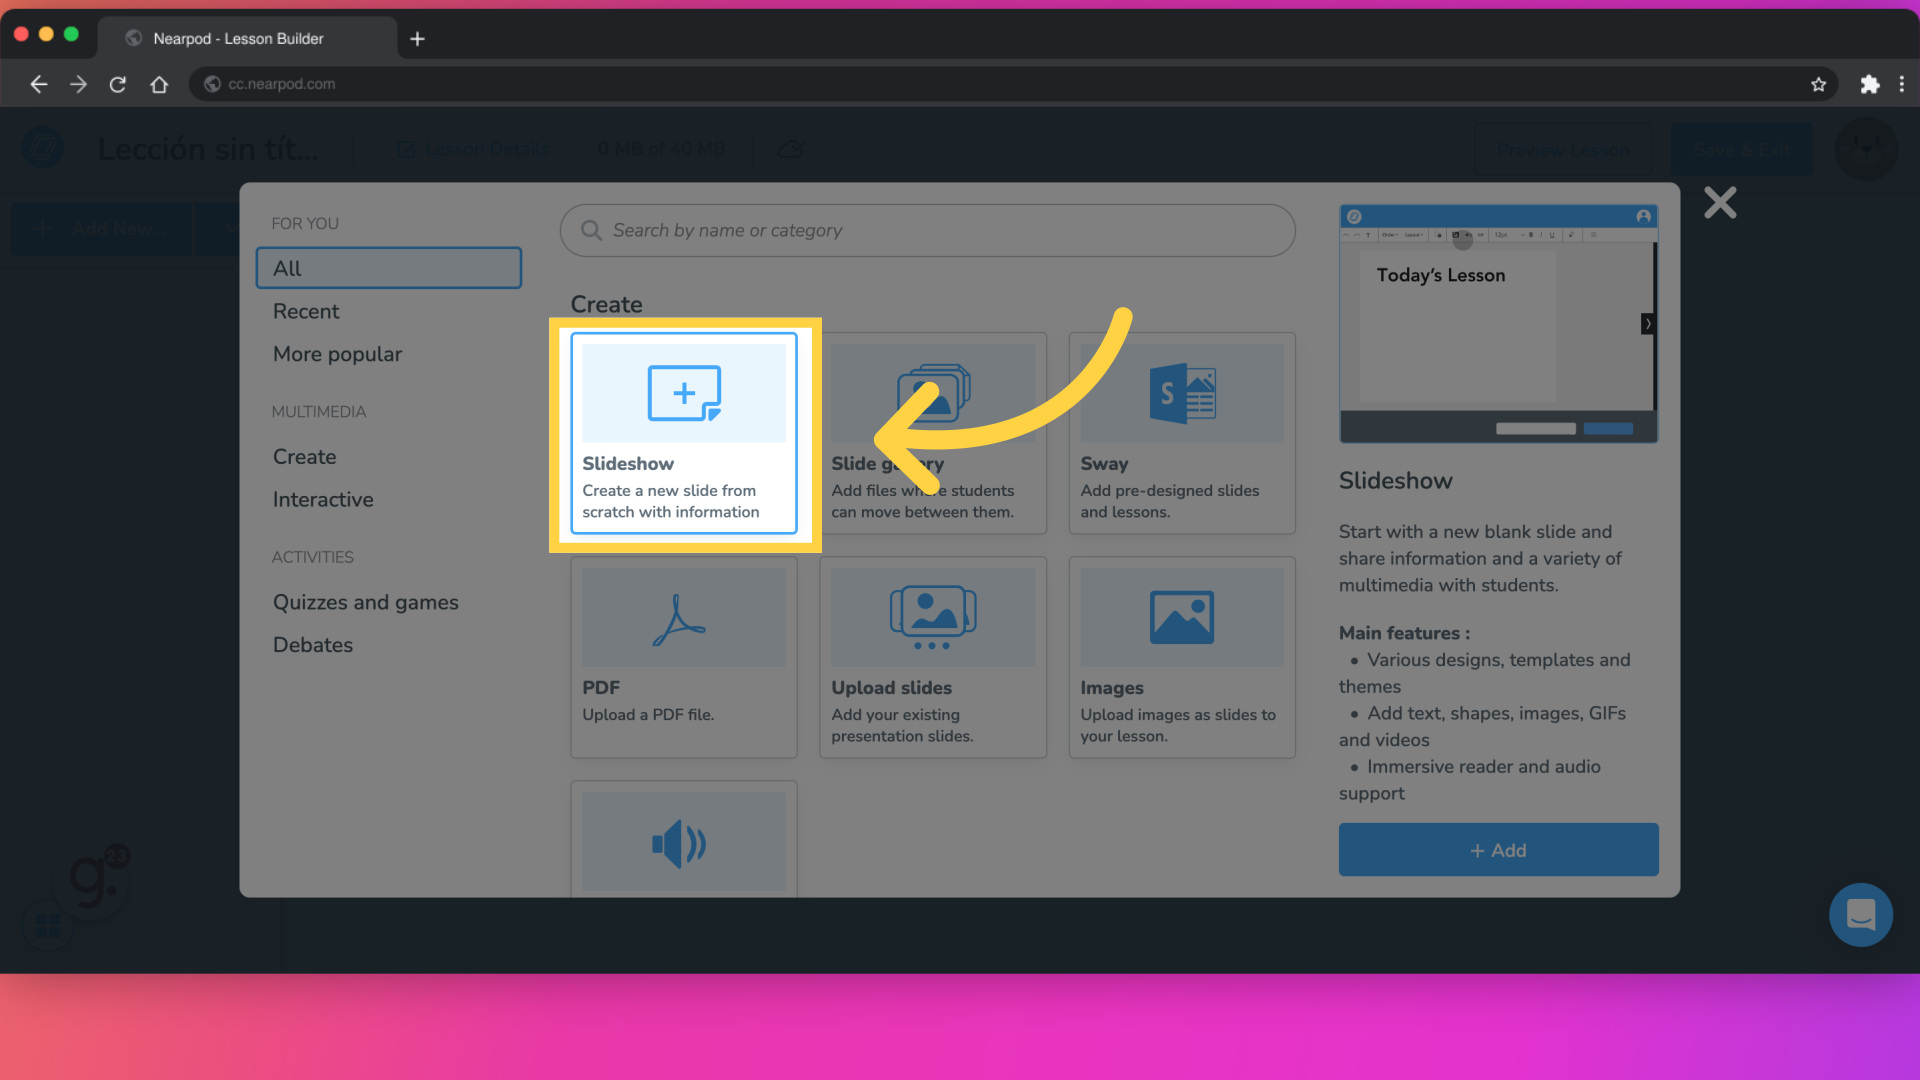This screenshot has width=1920, height=1080.
Task: Click Save & Exit button
Action: pos(1741,149)
